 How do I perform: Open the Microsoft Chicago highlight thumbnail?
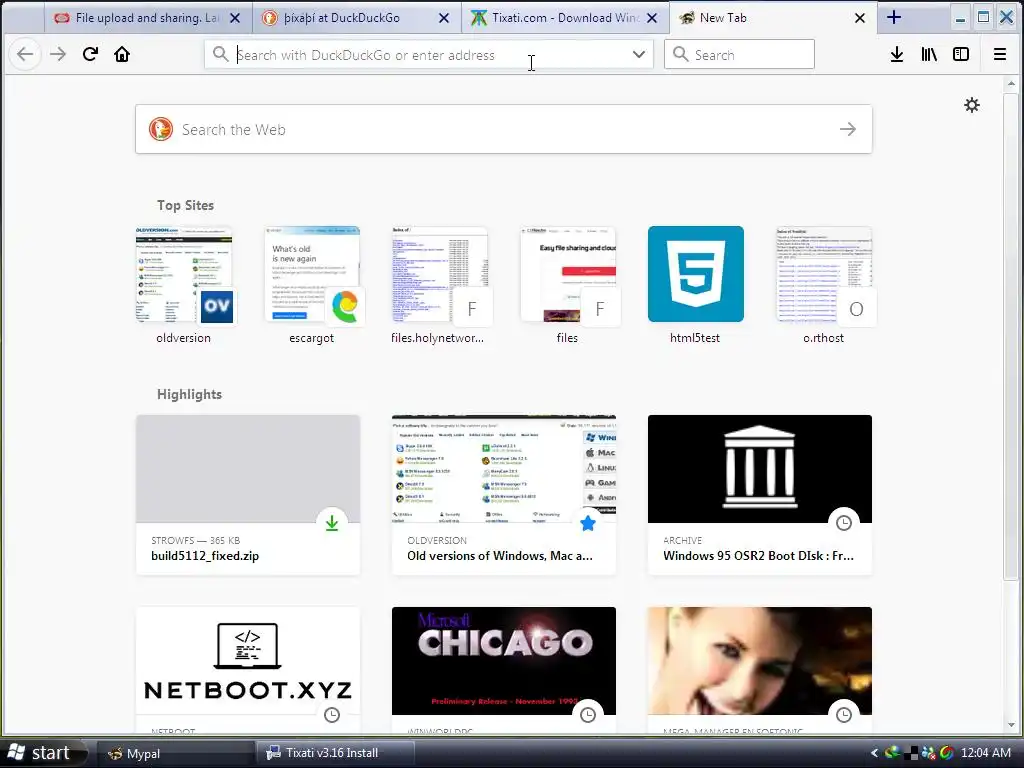coord(504,660)
